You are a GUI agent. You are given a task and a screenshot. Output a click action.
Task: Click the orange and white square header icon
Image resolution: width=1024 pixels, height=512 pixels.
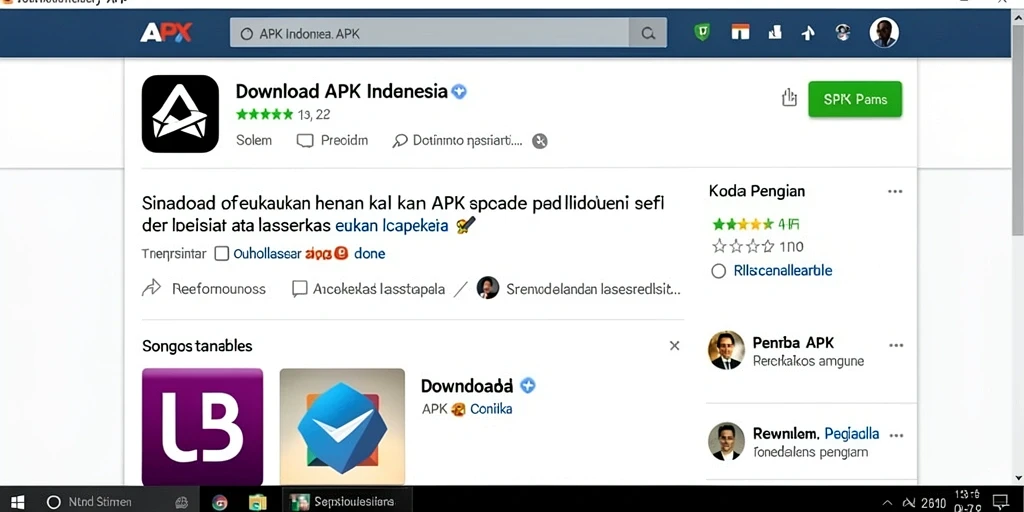pyautogui.click(x=740, y=31)
